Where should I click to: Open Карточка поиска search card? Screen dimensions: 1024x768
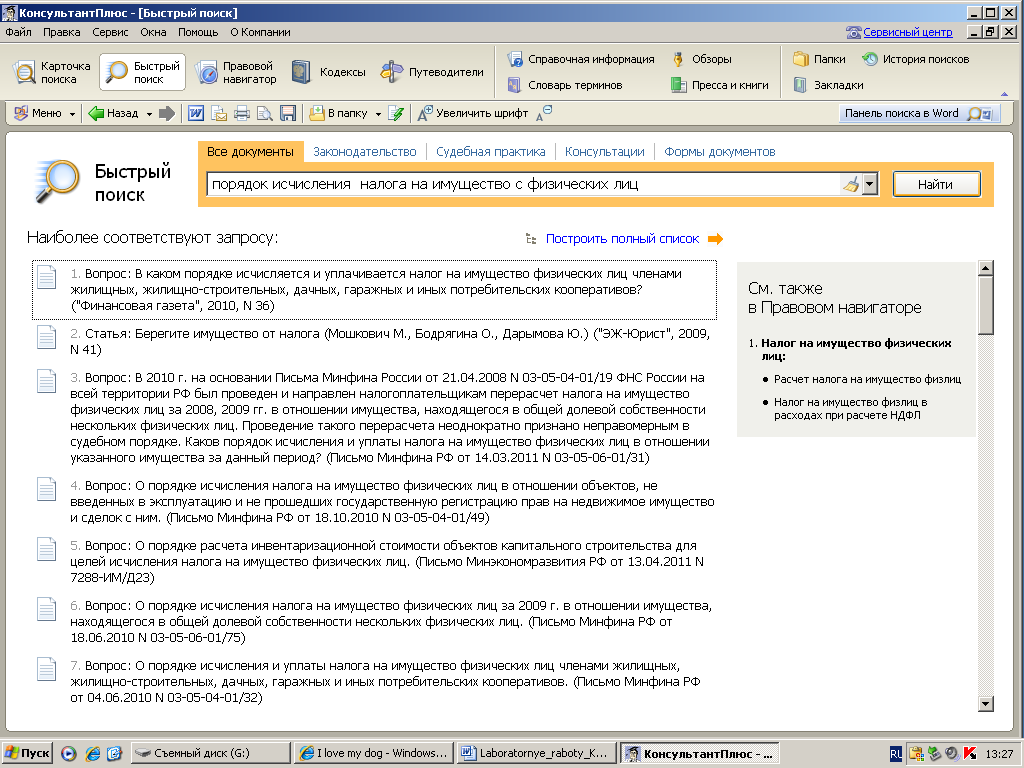click(x=51, y=72)
